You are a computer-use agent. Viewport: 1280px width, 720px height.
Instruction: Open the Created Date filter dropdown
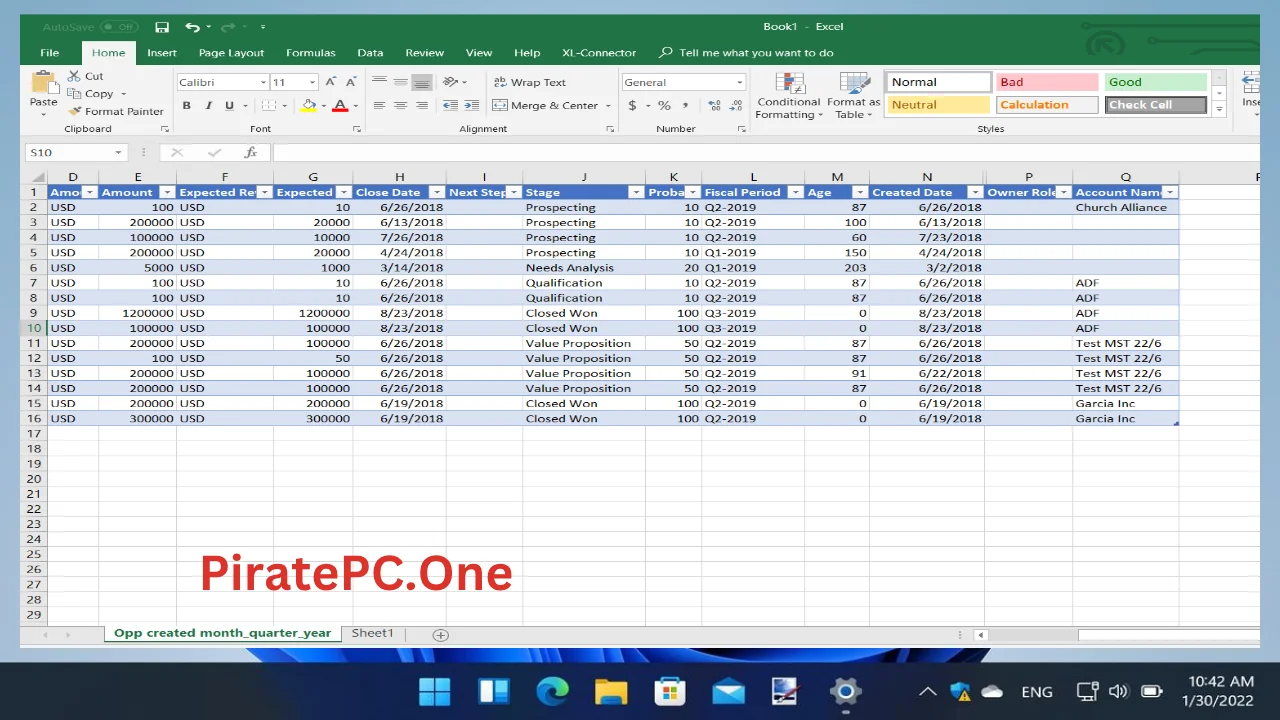[x=975, y=192]
